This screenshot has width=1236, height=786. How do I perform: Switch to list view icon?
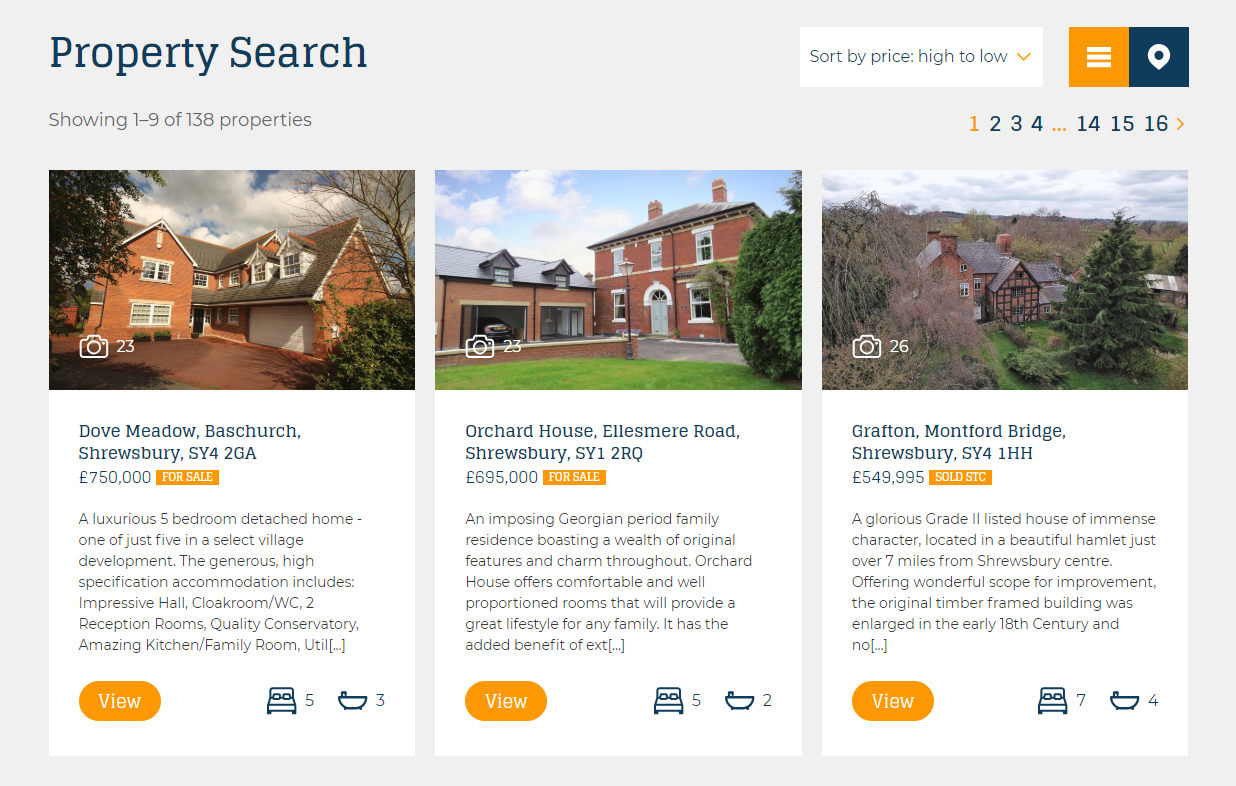tap(1098, 57)
